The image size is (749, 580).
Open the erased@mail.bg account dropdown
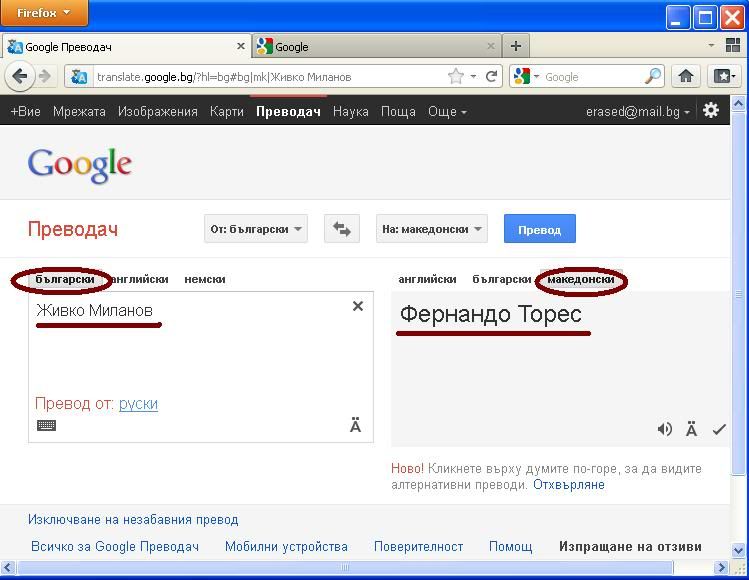point(638,111)
